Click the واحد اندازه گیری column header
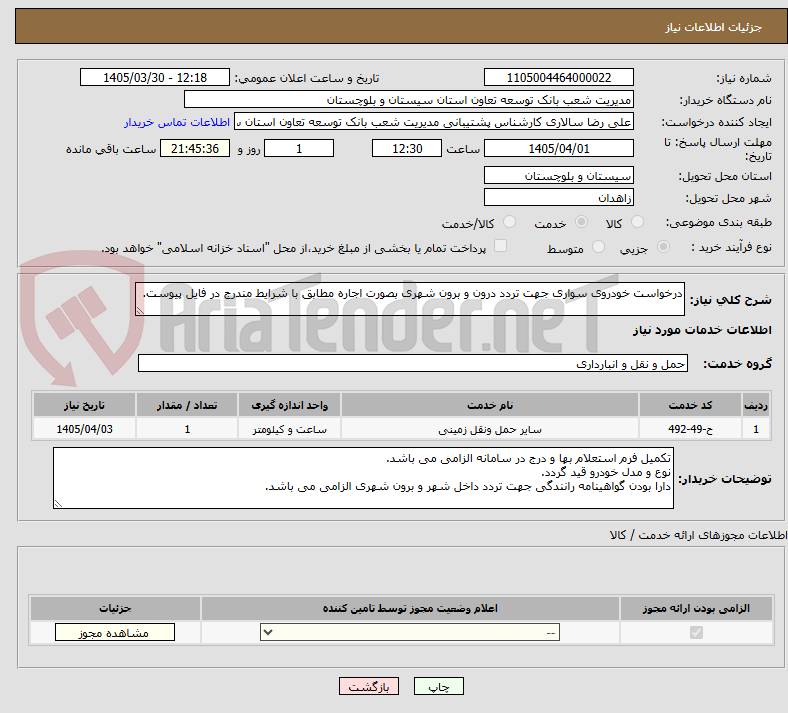788x713 pixels. tap(289, 405)
